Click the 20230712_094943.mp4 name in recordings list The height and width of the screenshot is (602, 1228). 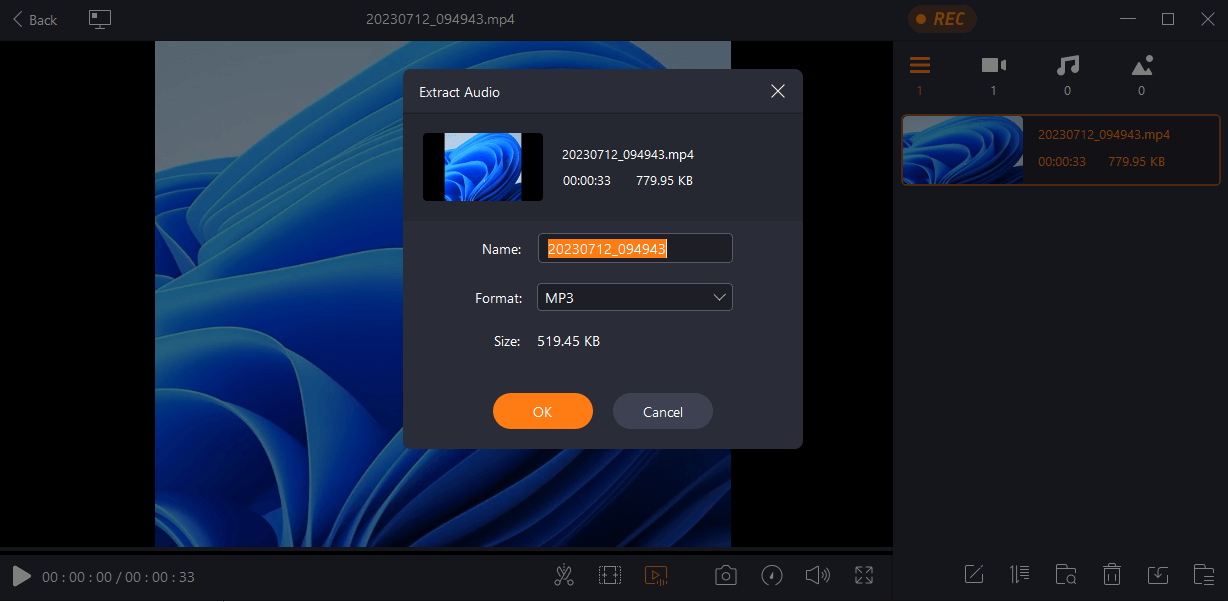[1104, 134]
